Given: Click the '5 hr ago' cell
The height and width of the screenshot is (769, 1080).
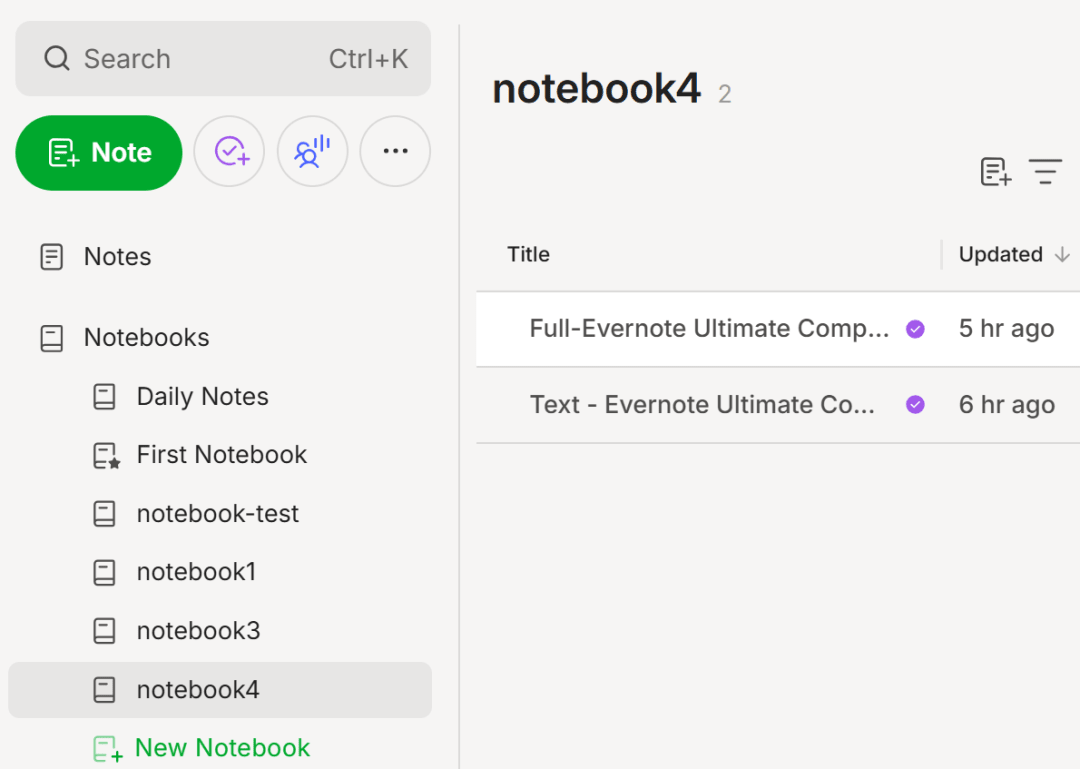Looking at the screenshot, I should tap(1006, 329).
